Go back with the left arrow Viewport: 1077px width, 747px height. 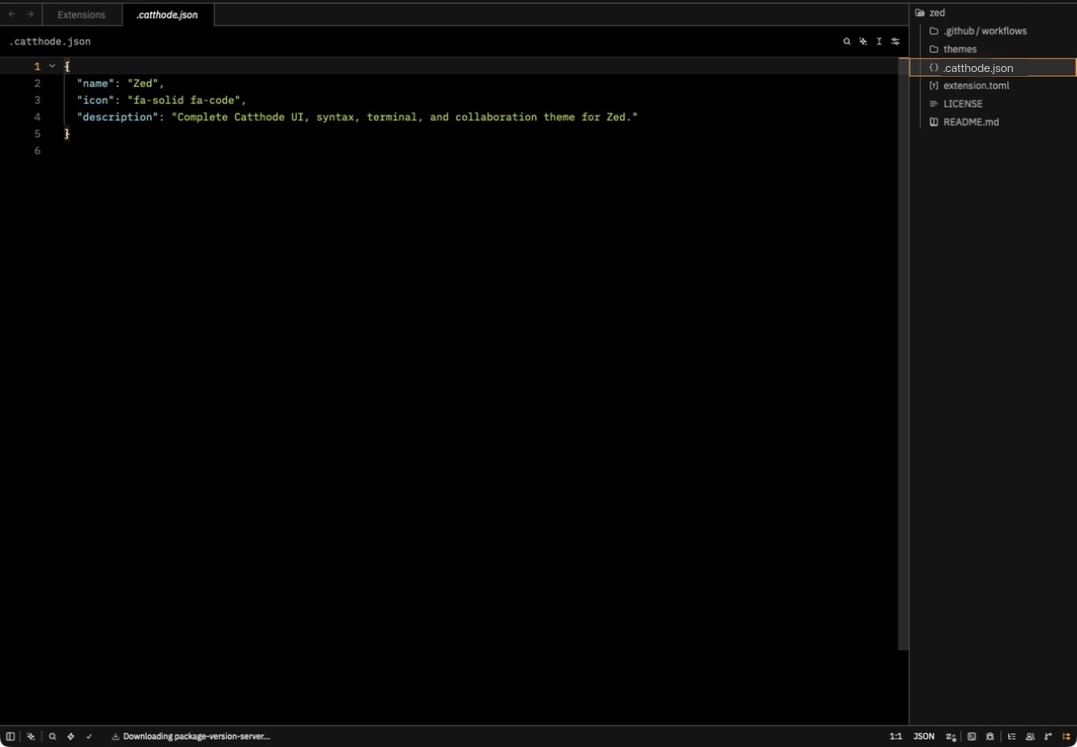tap(12, 14)
